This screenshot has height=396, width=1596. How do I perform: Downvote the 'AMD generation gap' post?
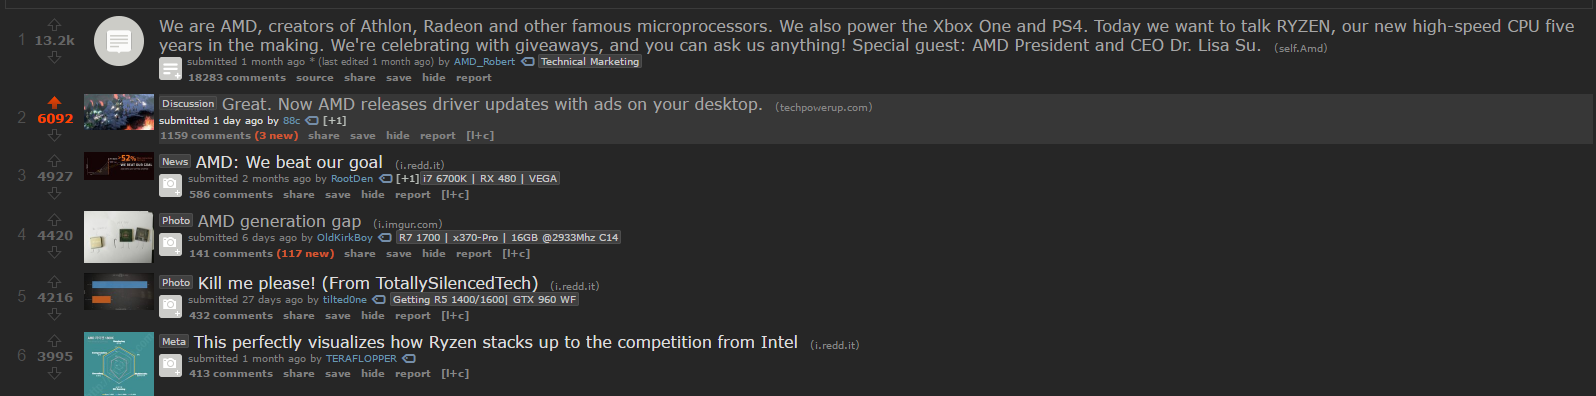54,252
